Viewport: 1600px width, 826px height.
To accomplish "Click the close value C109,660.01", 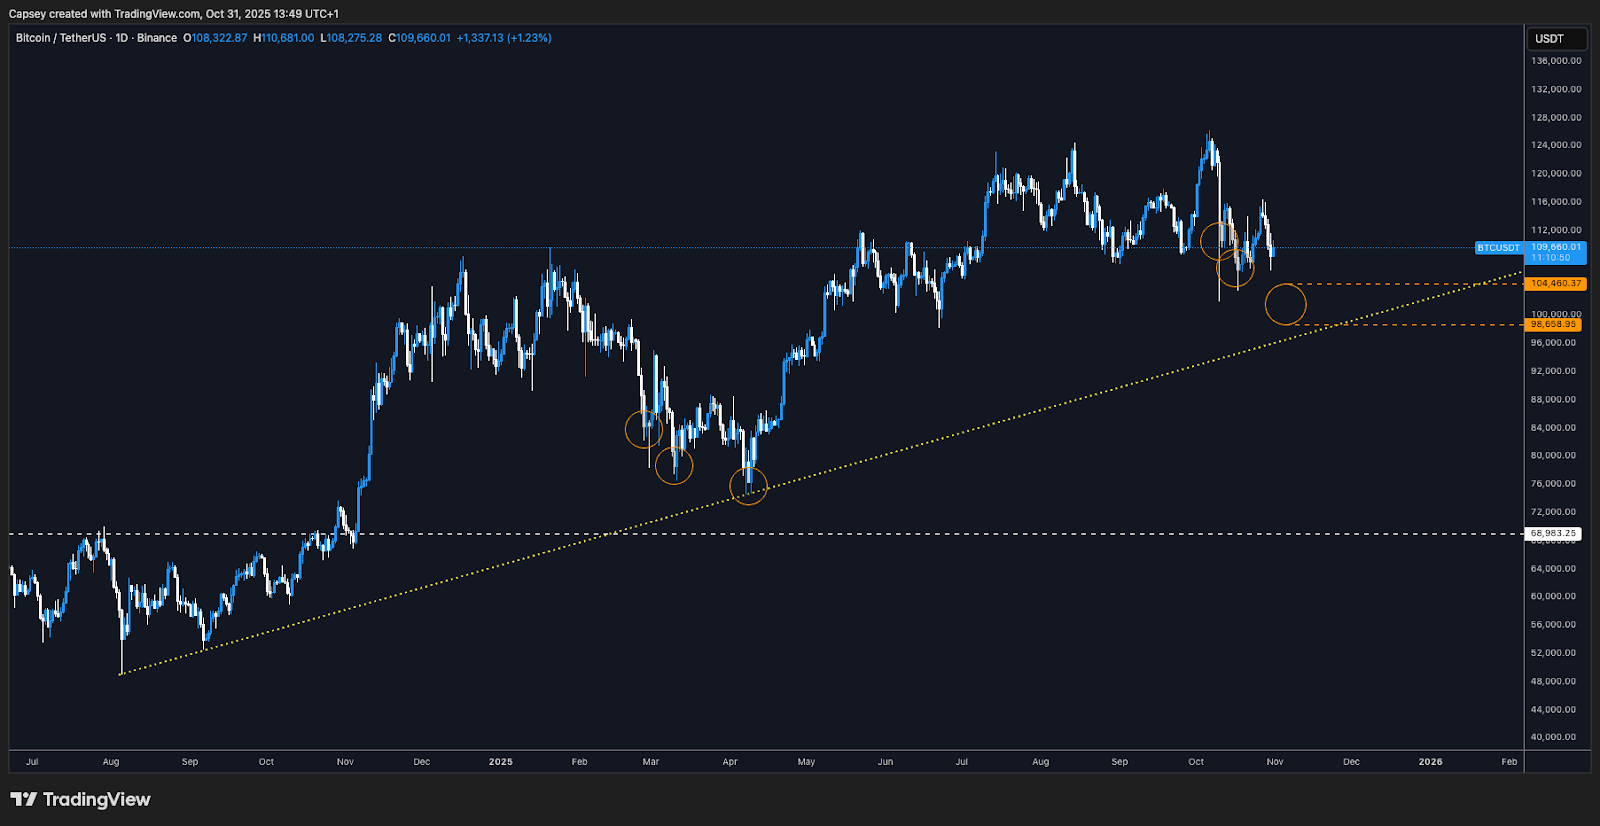I will pos(420,38).
